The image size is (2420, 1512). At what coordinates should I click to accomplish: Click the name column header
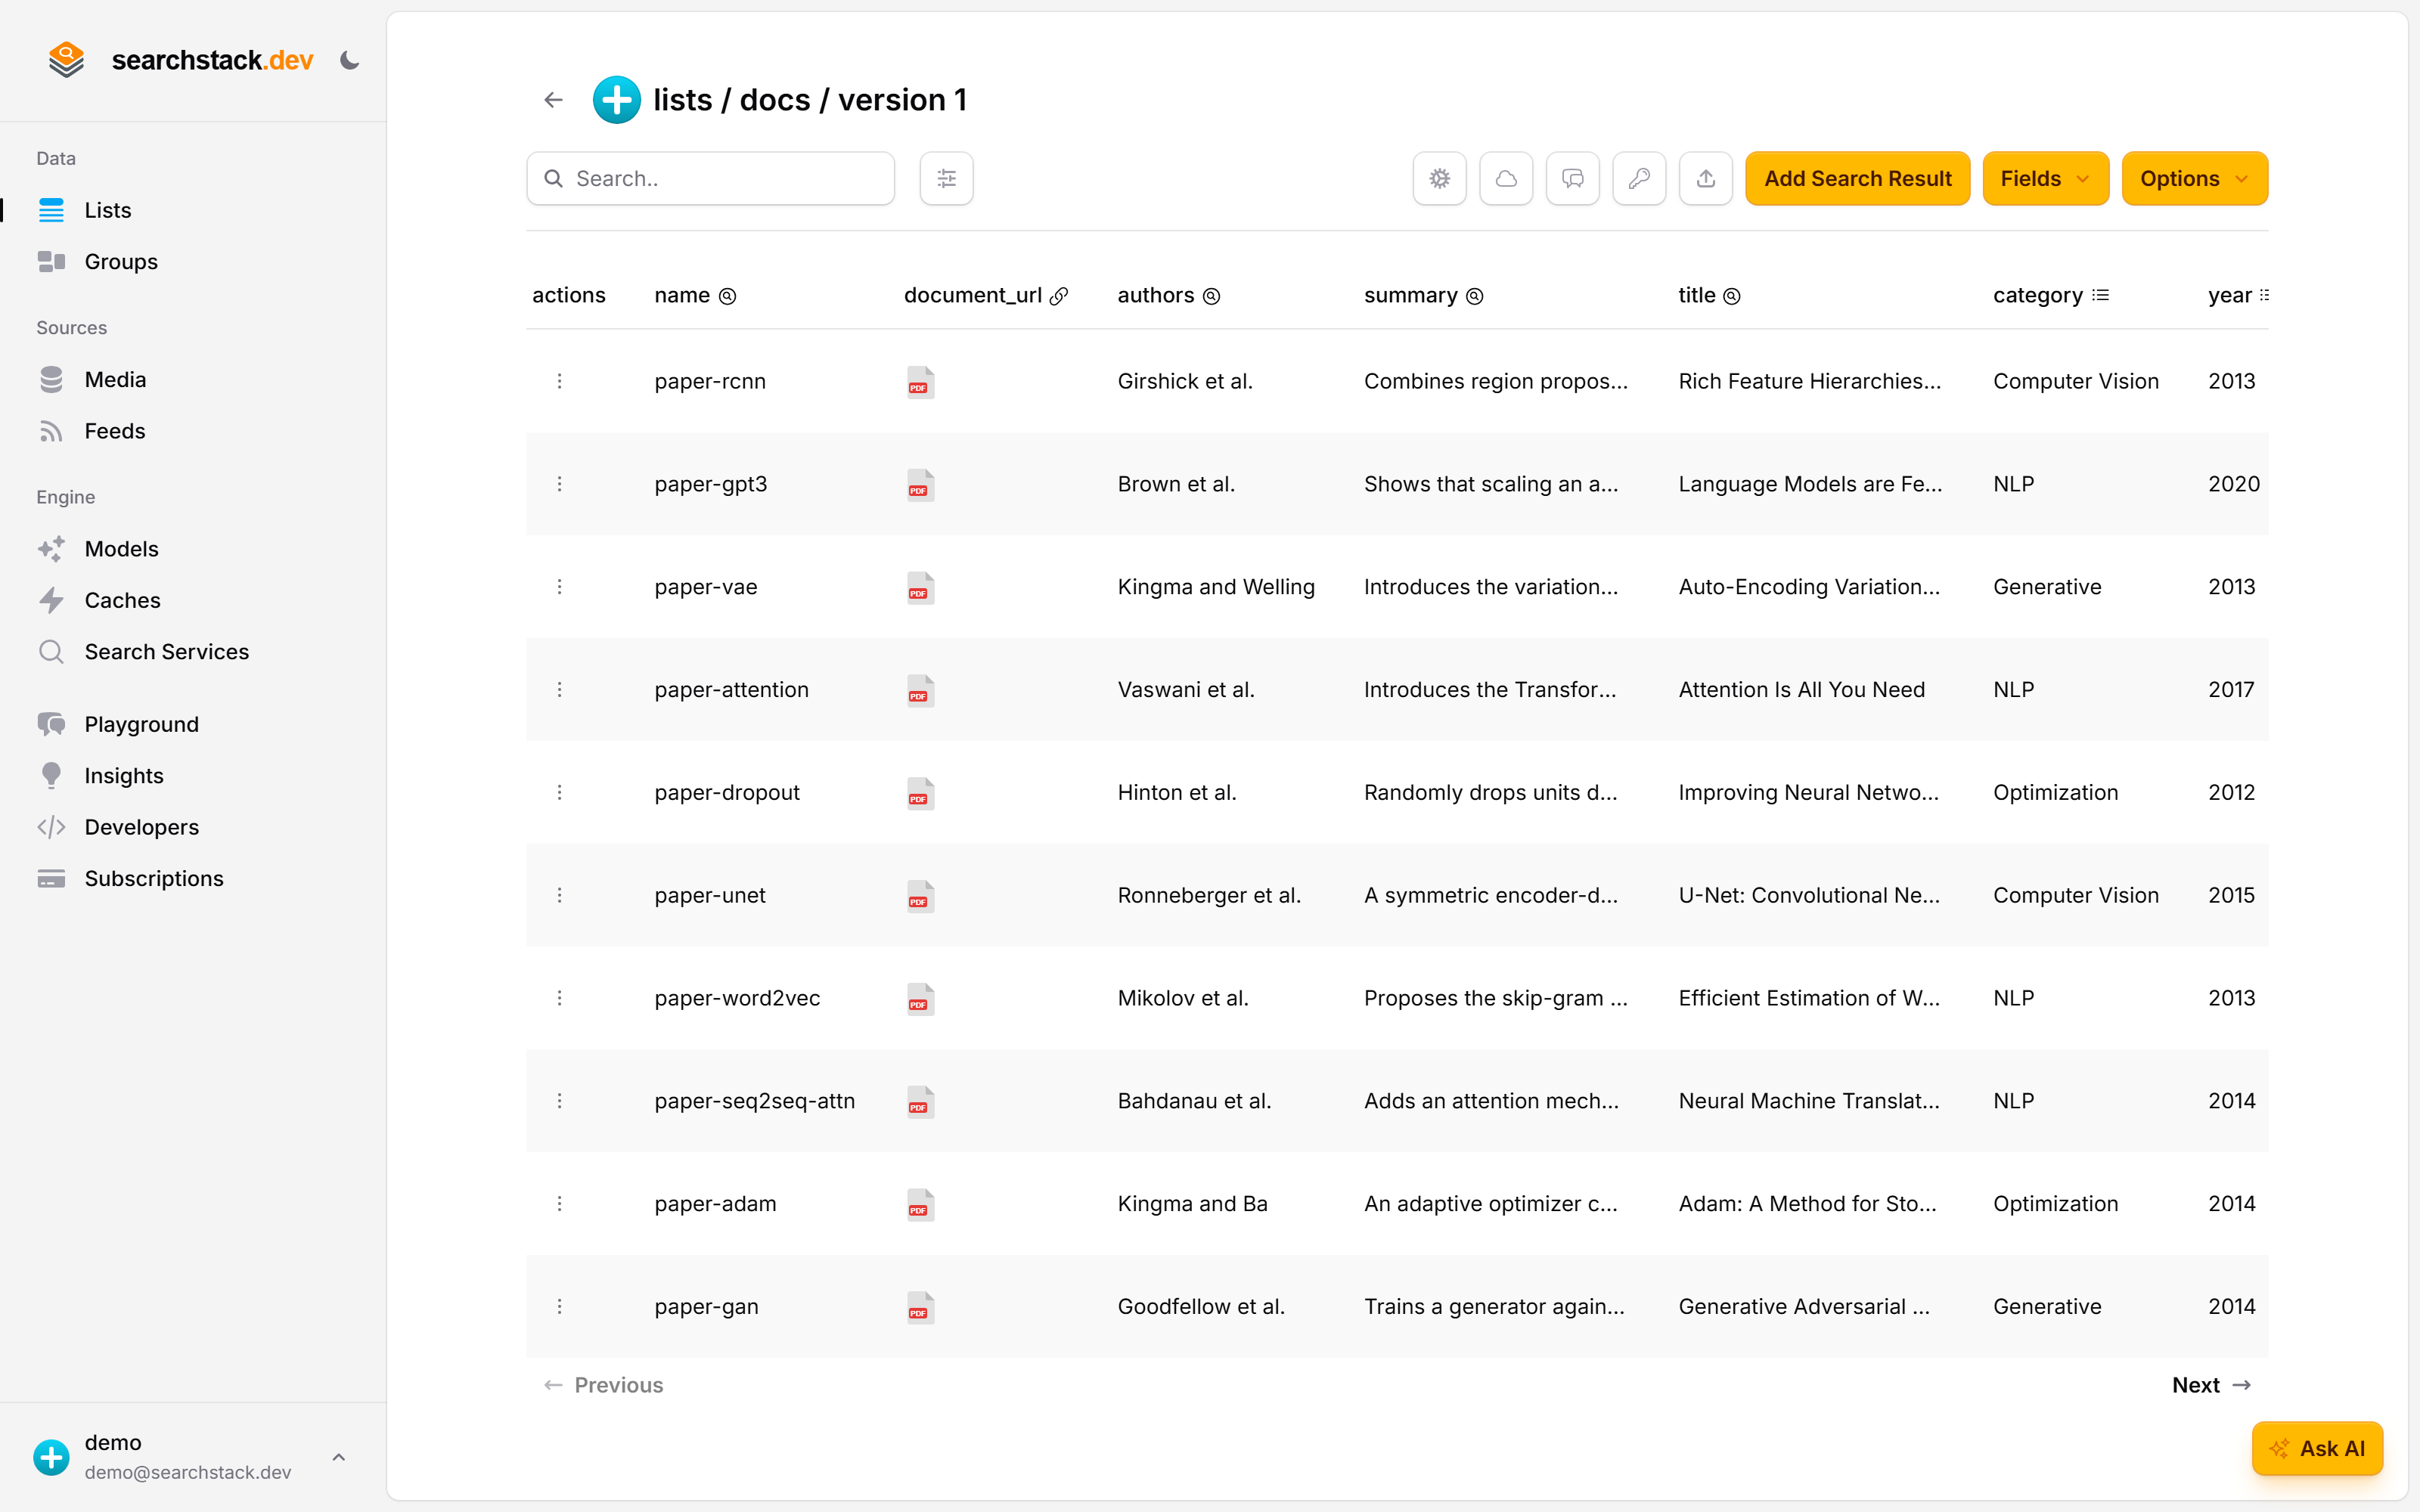[x=695, y=296]
